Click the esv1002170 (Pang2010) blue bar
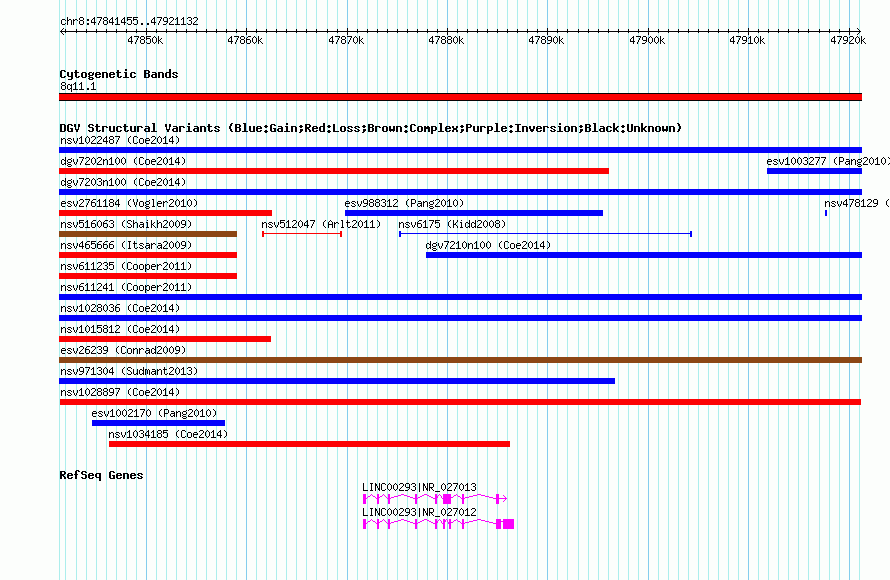The height and width of the screenshot is (580, 890). [x=158, y=423]
